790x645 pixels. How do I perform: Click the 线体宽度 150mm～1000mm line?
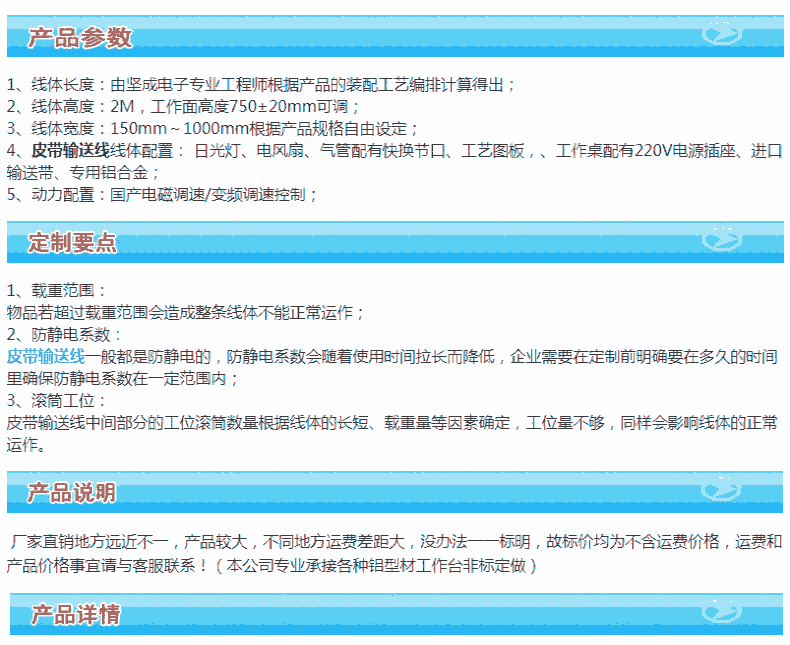(x=212, y=129)
